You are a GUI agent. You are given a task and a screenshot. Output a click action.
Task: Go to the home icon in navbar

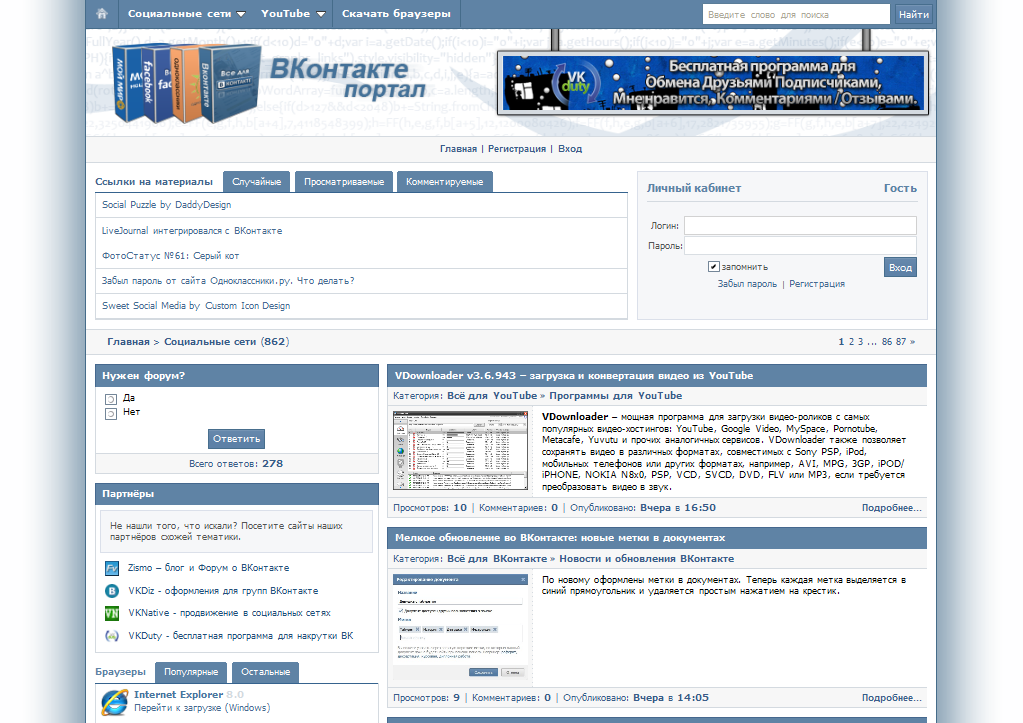coord(102,14)
